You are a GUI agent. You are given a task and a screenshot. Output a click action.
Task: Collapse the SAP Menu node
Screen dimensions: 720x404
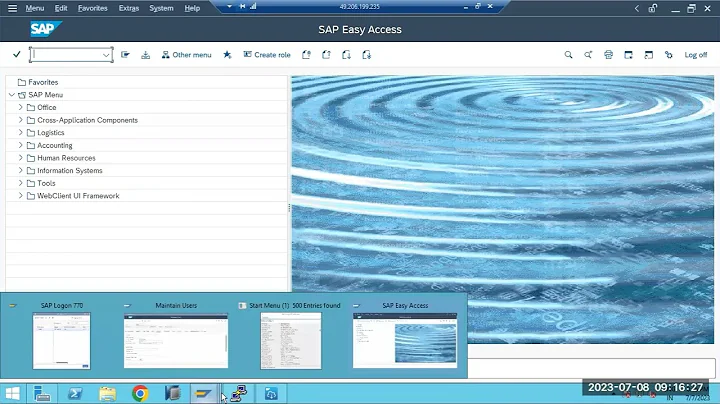pos(11,95)
